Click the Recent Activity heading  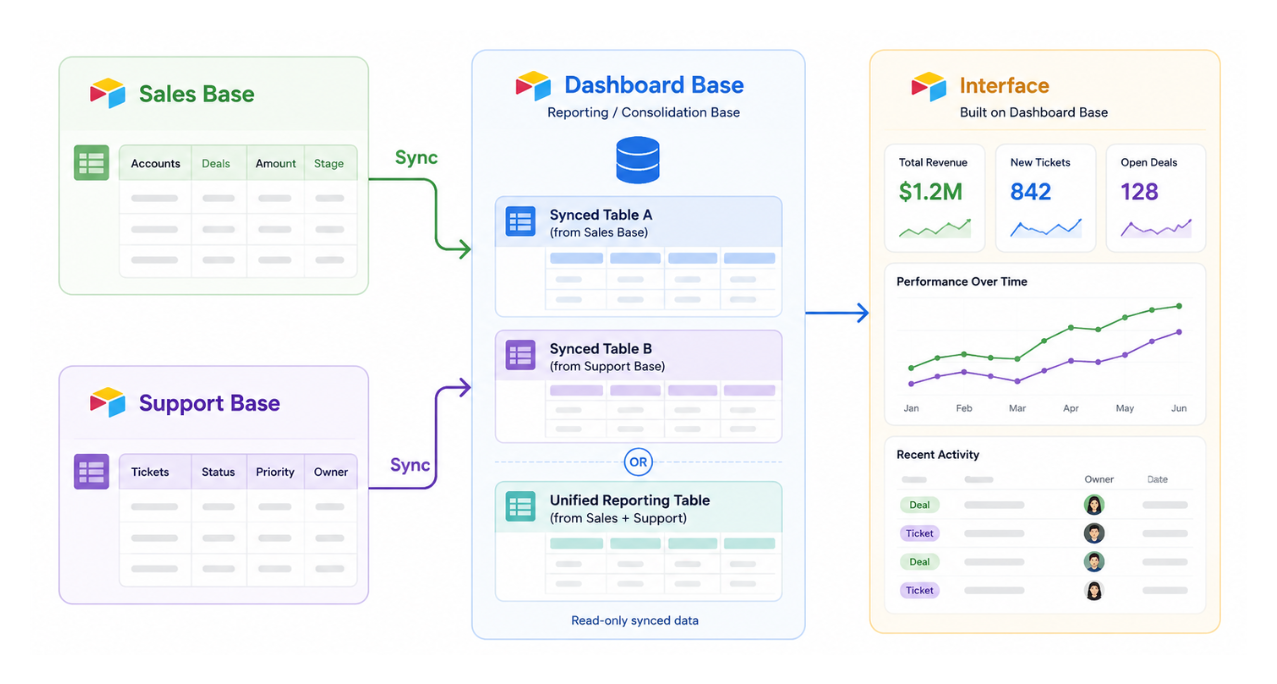click(938, 454)
